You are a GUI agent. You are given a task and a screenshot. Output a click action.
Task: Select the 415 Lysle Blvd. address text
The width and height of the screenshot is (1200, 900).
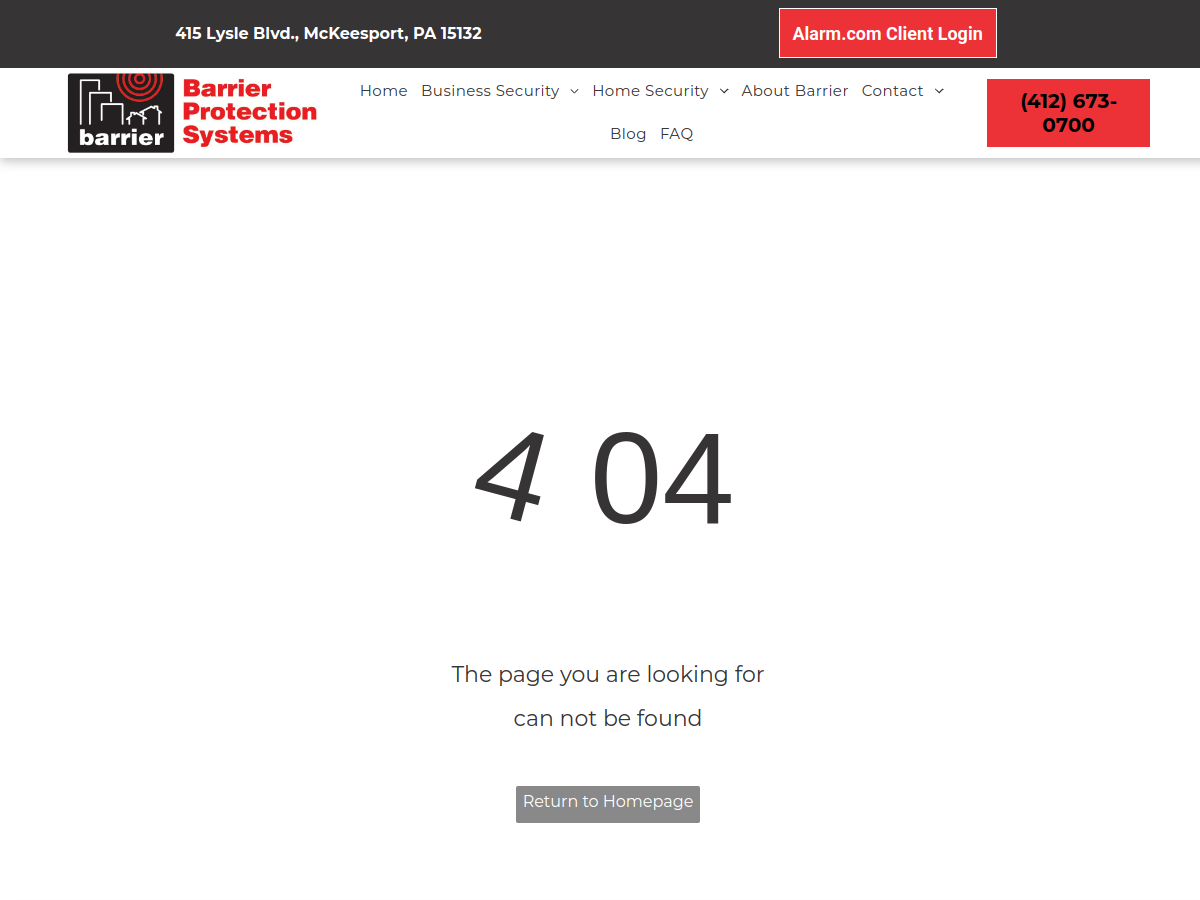coord(329,33)
